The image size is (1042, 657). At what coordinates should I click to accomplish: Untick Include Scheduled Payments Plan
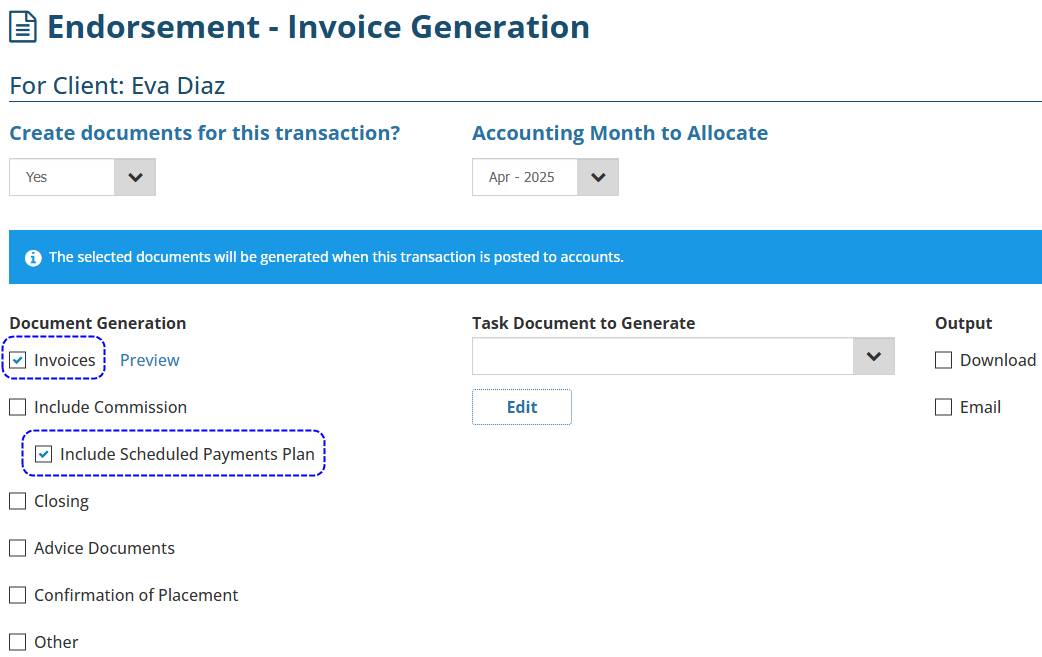pos(44,454)
